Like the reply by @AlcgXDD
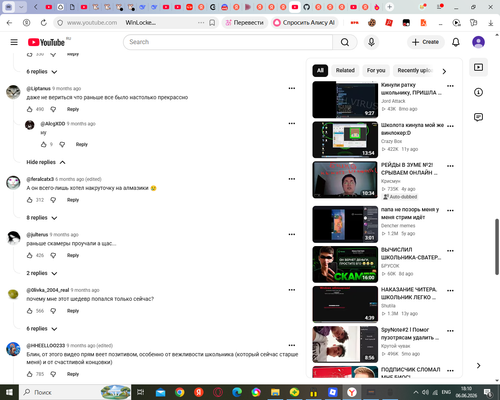Viewport: 500px width, 400px height. click(x=43, y=144)
